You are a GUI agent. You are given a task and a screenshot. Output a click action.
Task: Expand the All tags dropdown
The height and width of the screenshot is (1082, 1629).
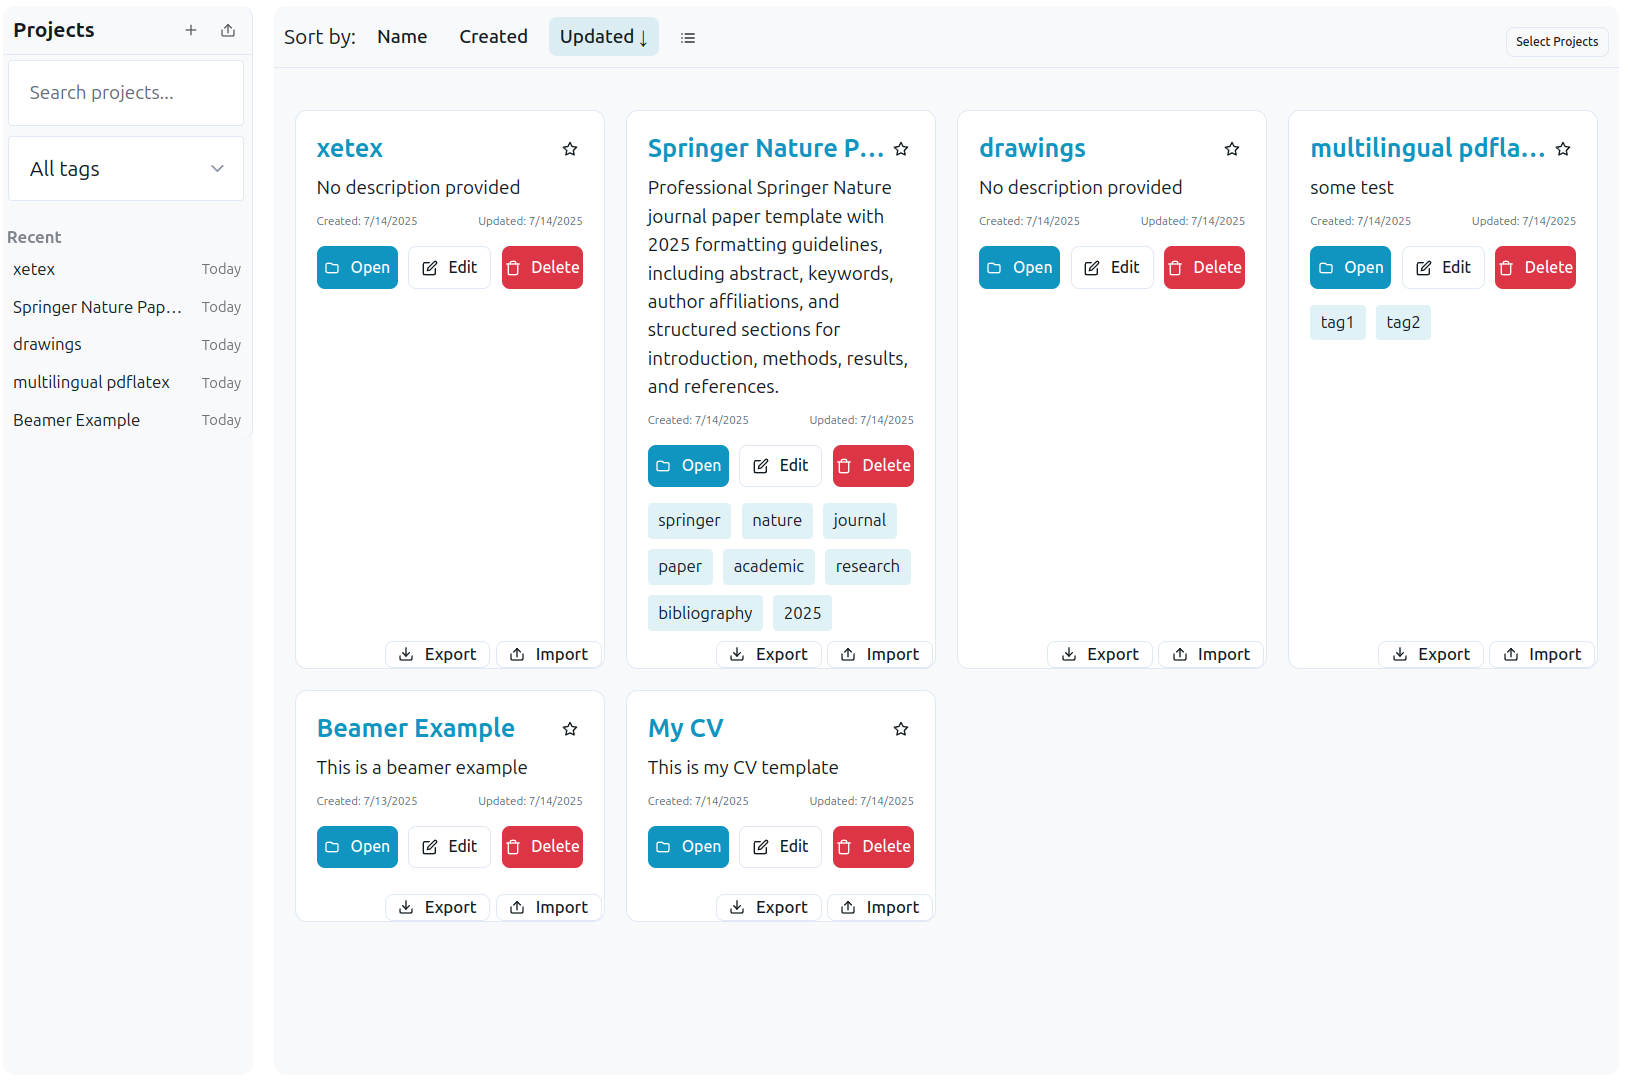pos(126,169)
